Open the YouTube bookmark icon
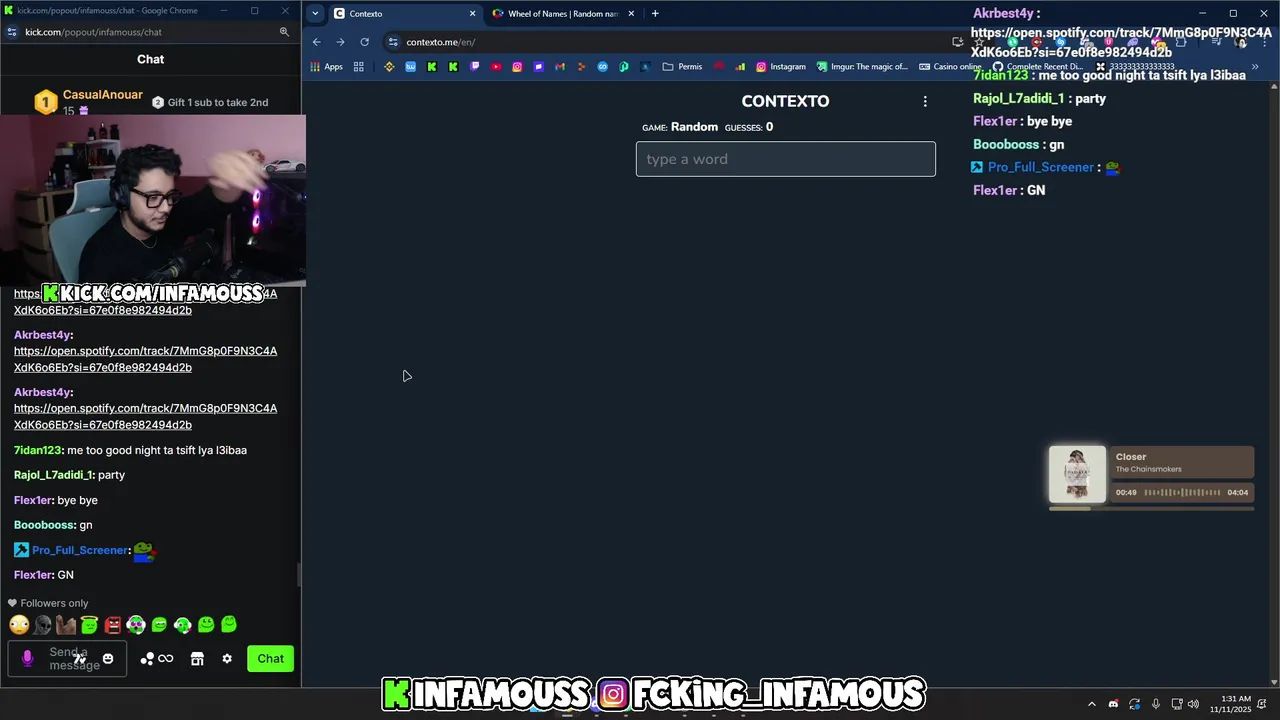1280x720 pixels. pos(496,67)
